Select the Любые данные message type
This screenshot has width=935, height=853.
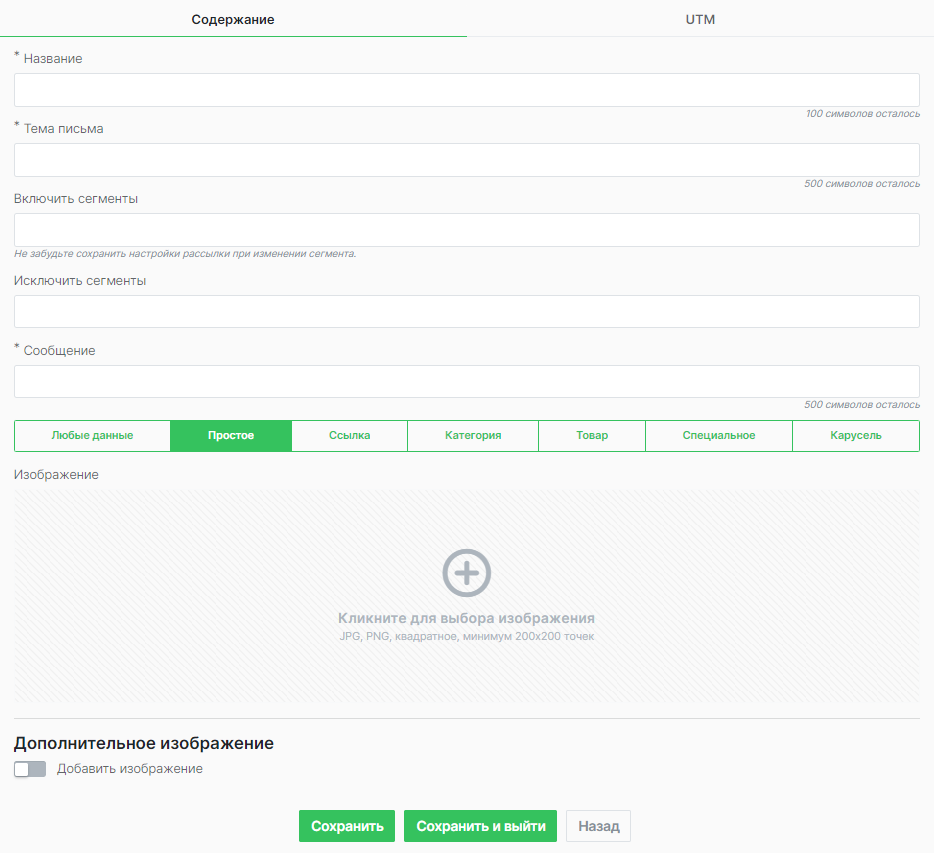pyautogui.click(x=92, y=436)
